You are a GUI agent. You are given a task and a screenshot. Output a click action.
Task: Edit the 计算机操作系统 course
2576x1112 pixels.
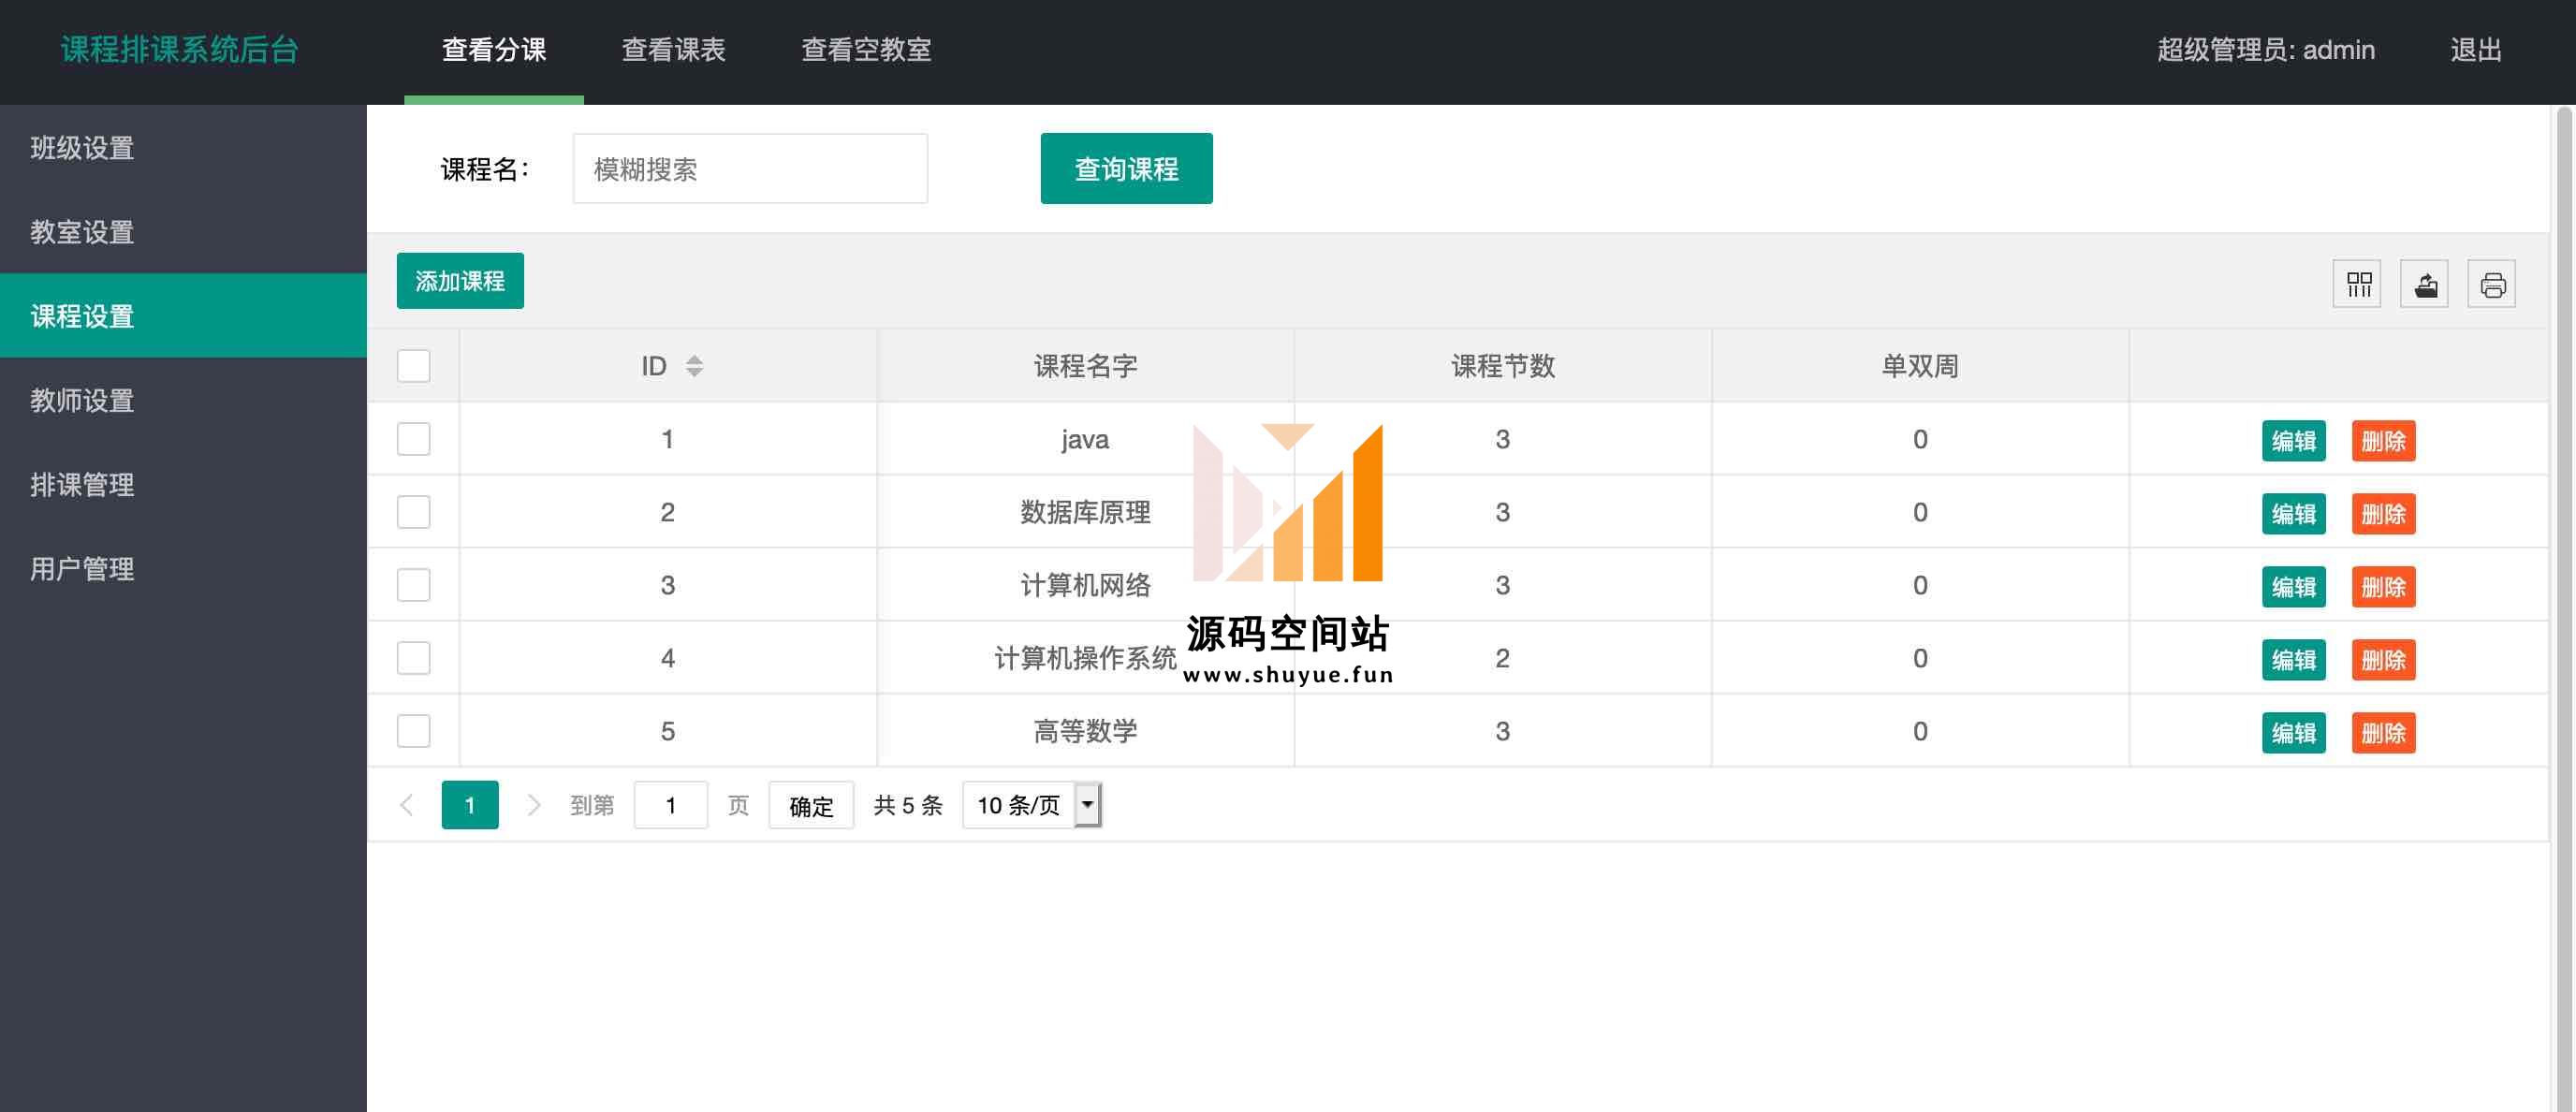[x=2293, y=660]
